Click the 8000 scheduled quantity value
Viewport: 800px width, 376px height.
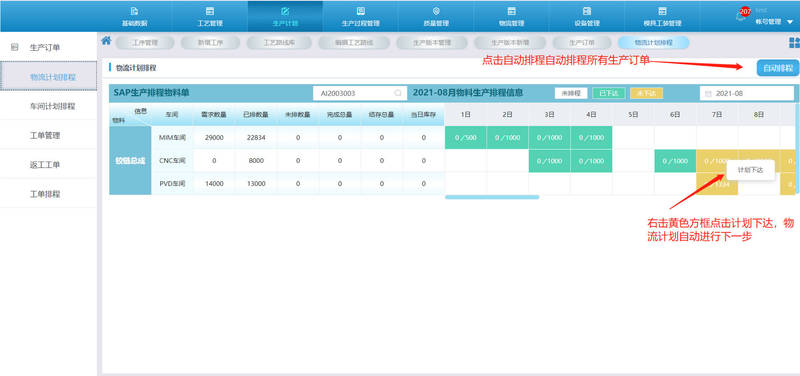pos(256,161)
